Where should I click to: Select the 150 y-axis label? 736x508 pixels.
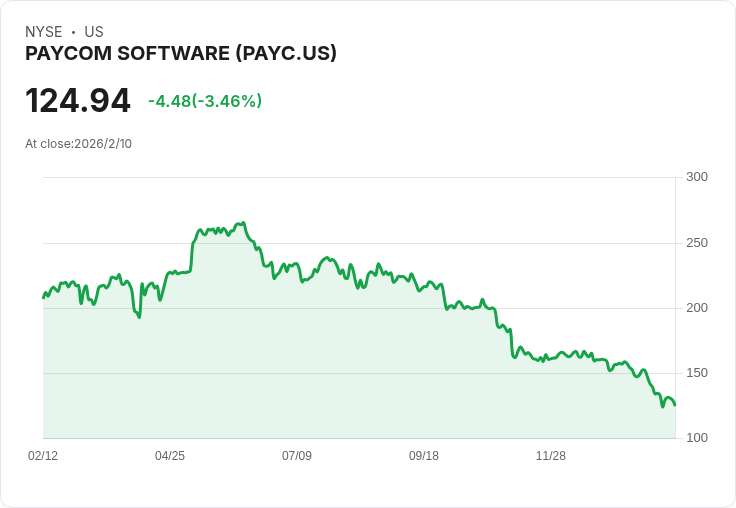coord(697,373)
